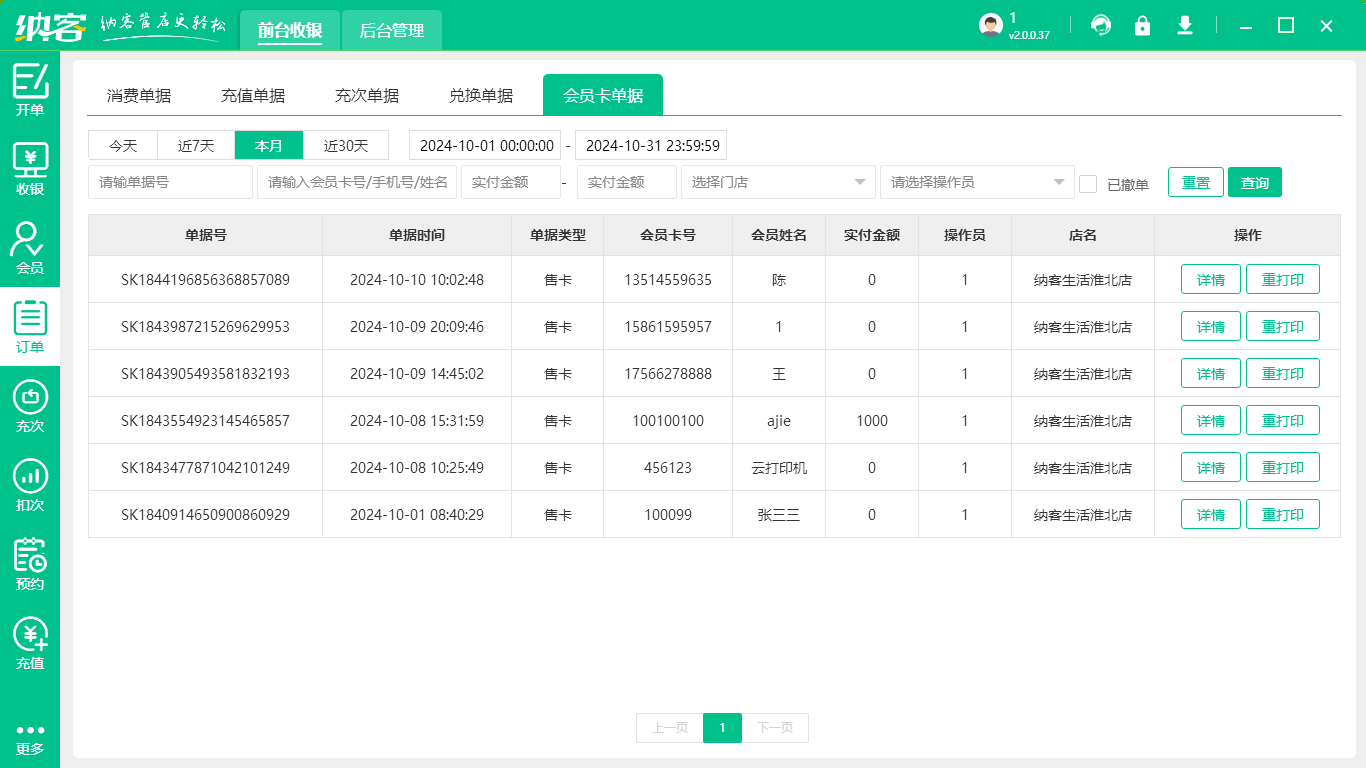Enable the 已撤单 voided orders checkbox

pos(1090,182)
